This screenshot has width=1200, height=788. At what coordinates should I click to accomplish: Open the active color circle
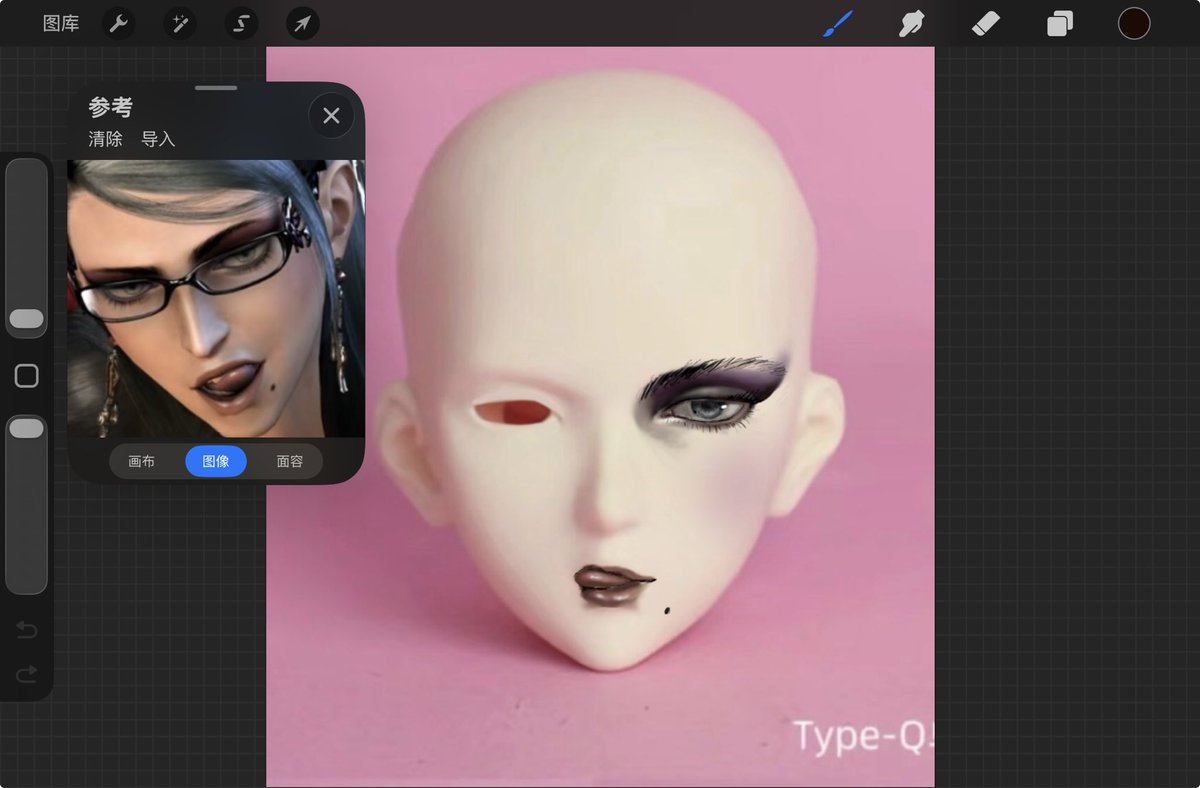point(1134,23)
